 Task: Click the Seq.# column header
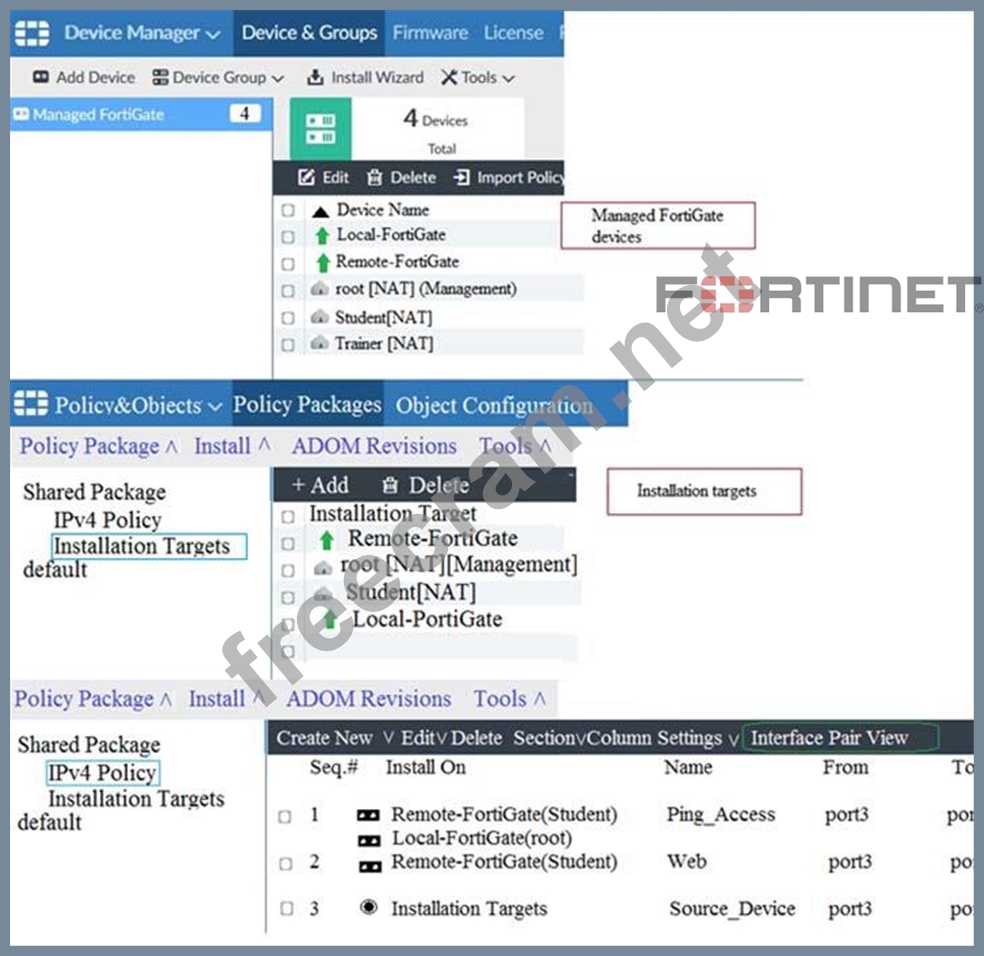tap(333, 767)
